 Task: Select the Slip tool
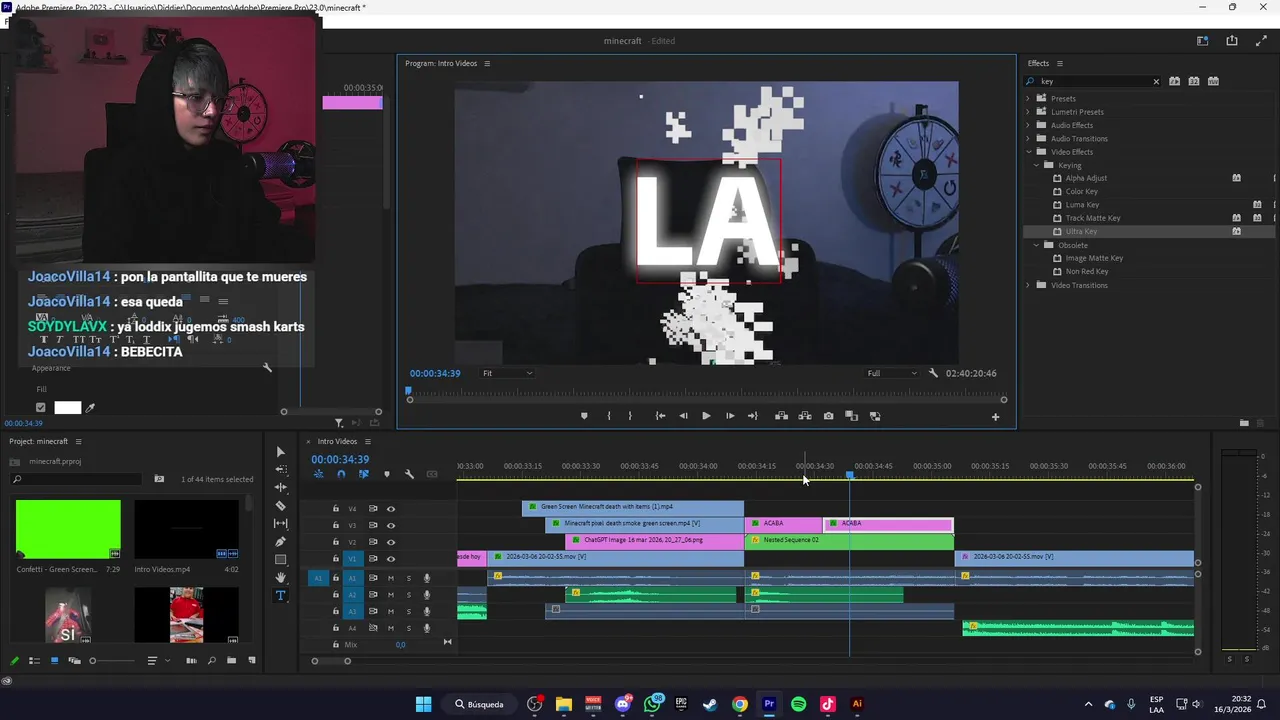pyautogui.click(x=280, y=524)
